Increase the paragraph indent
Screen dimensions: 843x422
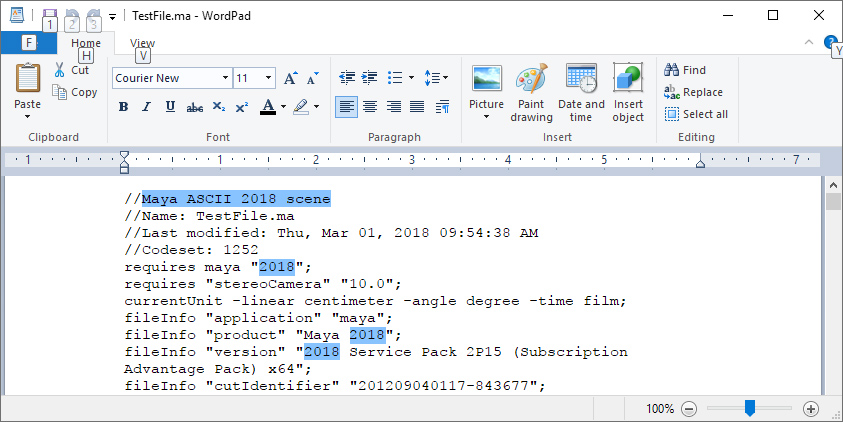pos(369,78)
